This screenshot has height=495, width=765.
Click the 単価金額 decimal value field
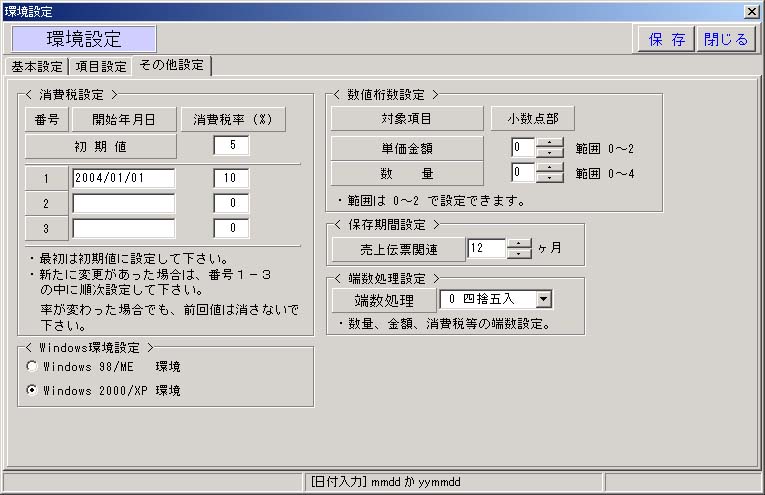click(x=523, y=147)
